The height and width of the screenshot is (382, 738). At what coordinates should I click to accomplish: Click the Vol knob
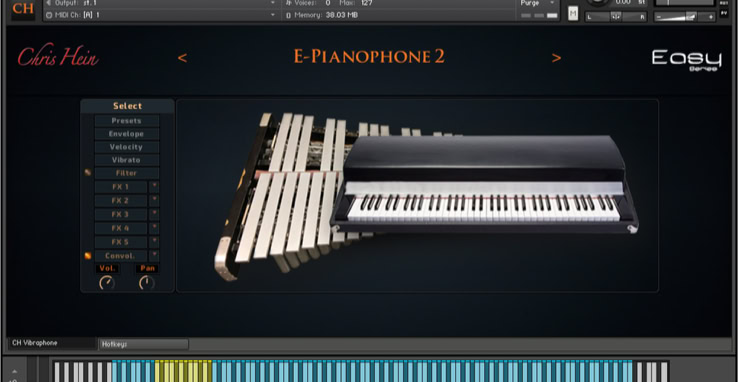107,282
